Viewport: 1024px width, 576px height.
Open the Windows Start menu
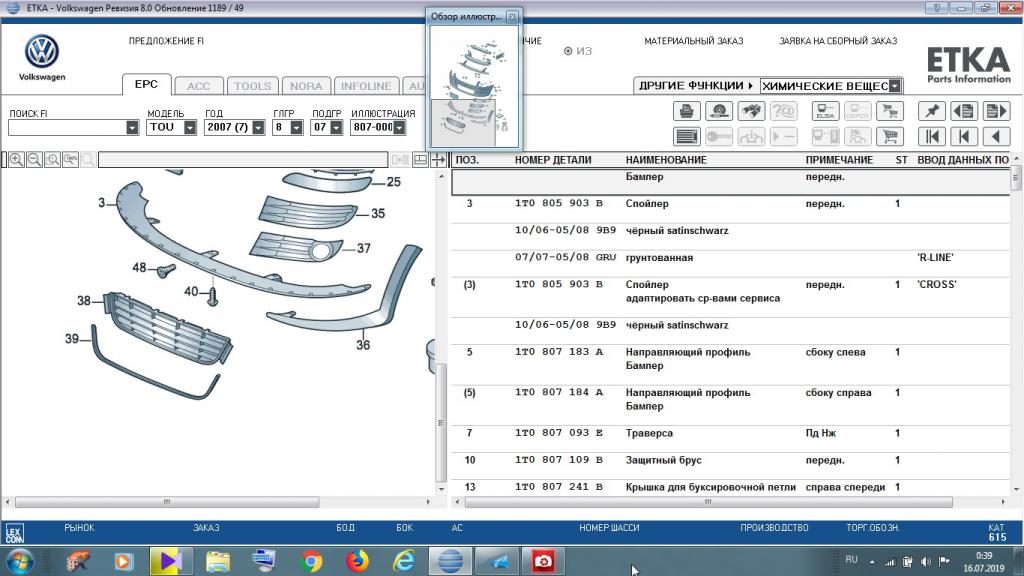tap(20, 561)
